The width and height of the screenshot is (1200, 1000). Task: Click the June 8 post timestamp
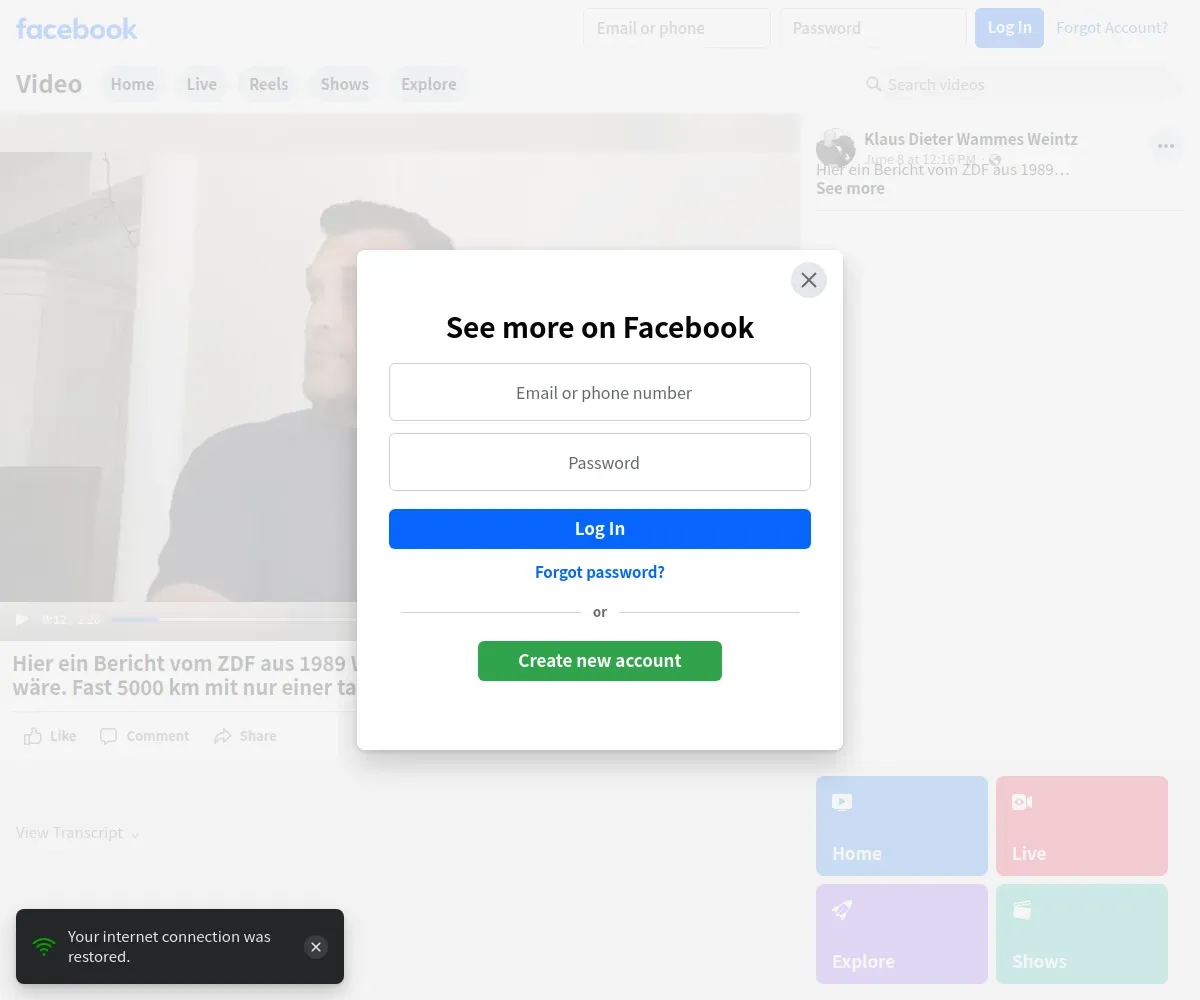pos(920,160)
